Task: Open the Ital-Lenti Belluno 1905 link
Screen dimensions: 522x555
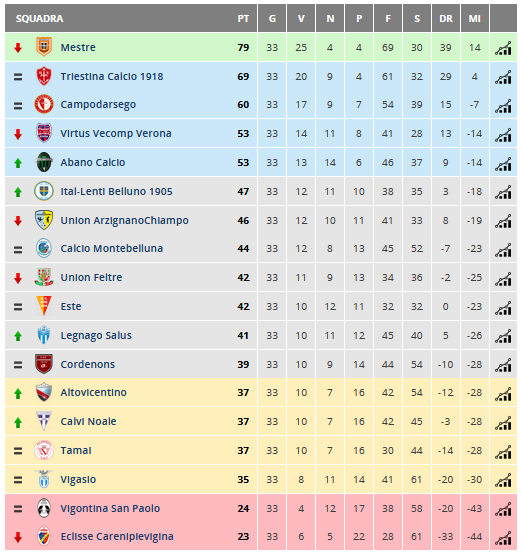Action: (116, 191)
